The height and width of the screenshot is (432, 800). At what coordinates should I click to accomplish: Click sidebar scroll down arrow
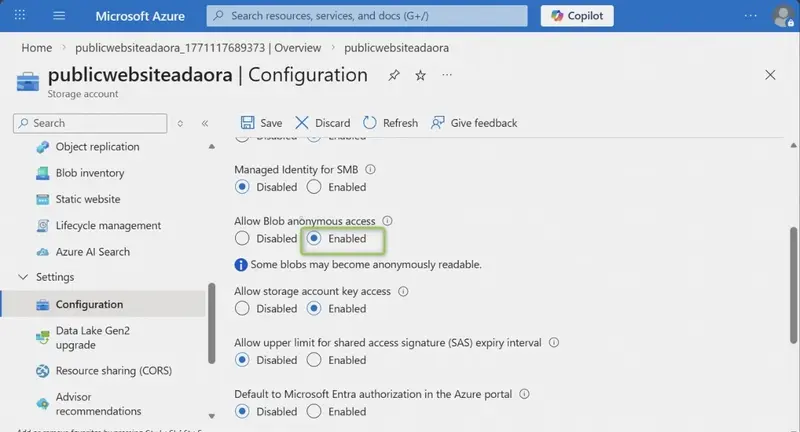[212, 416]
